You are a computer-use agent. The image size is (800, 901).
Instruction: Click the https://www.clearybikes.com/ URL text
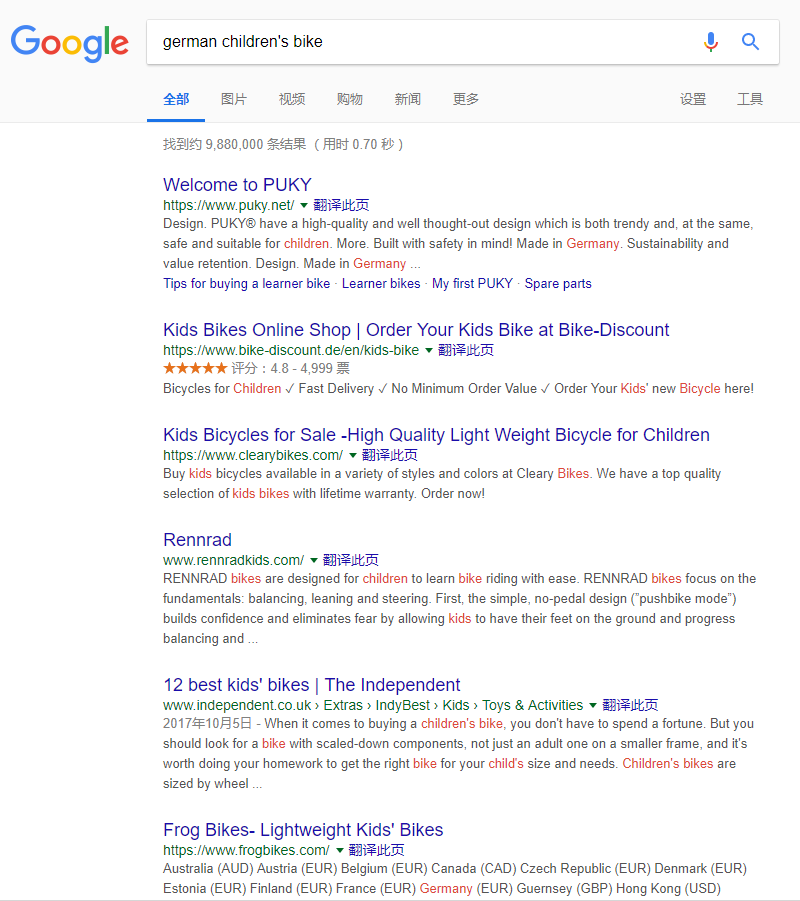pyautogui.click(x=253, y=455)
